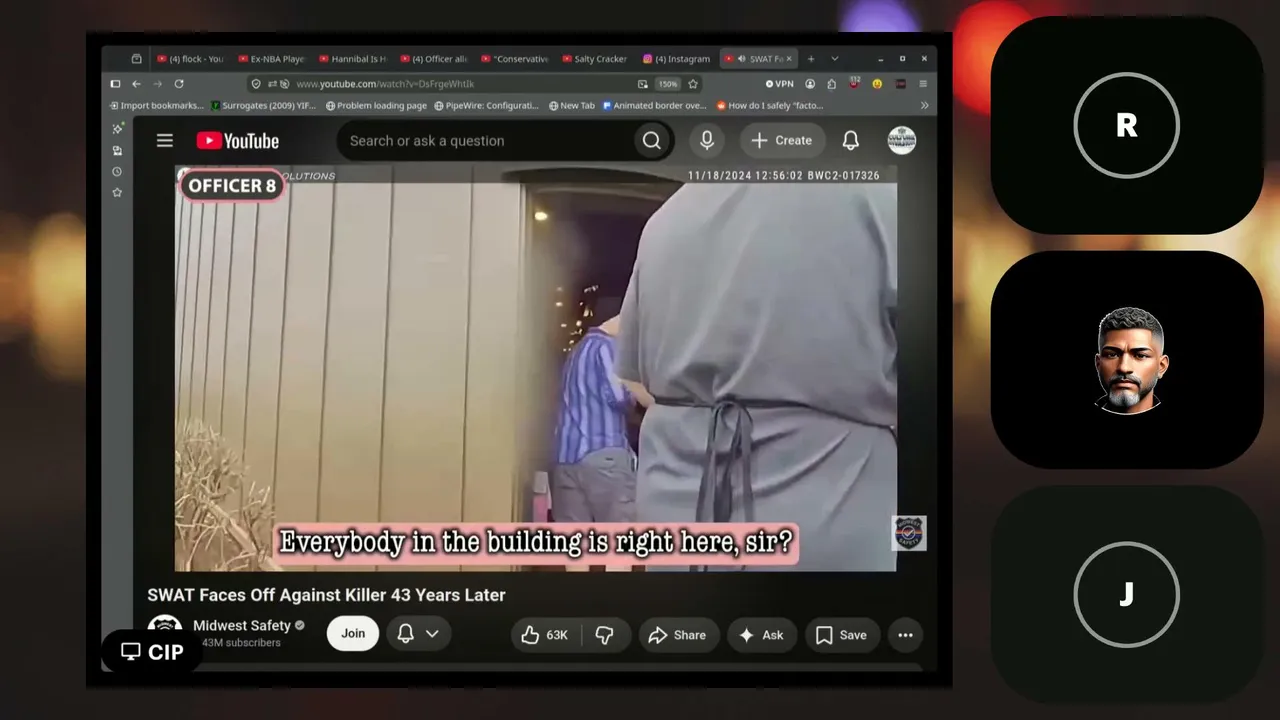This screenshot has width=1280, height=720.
Task: Open the browser application hamburger menu
Action: pos(923,84)
